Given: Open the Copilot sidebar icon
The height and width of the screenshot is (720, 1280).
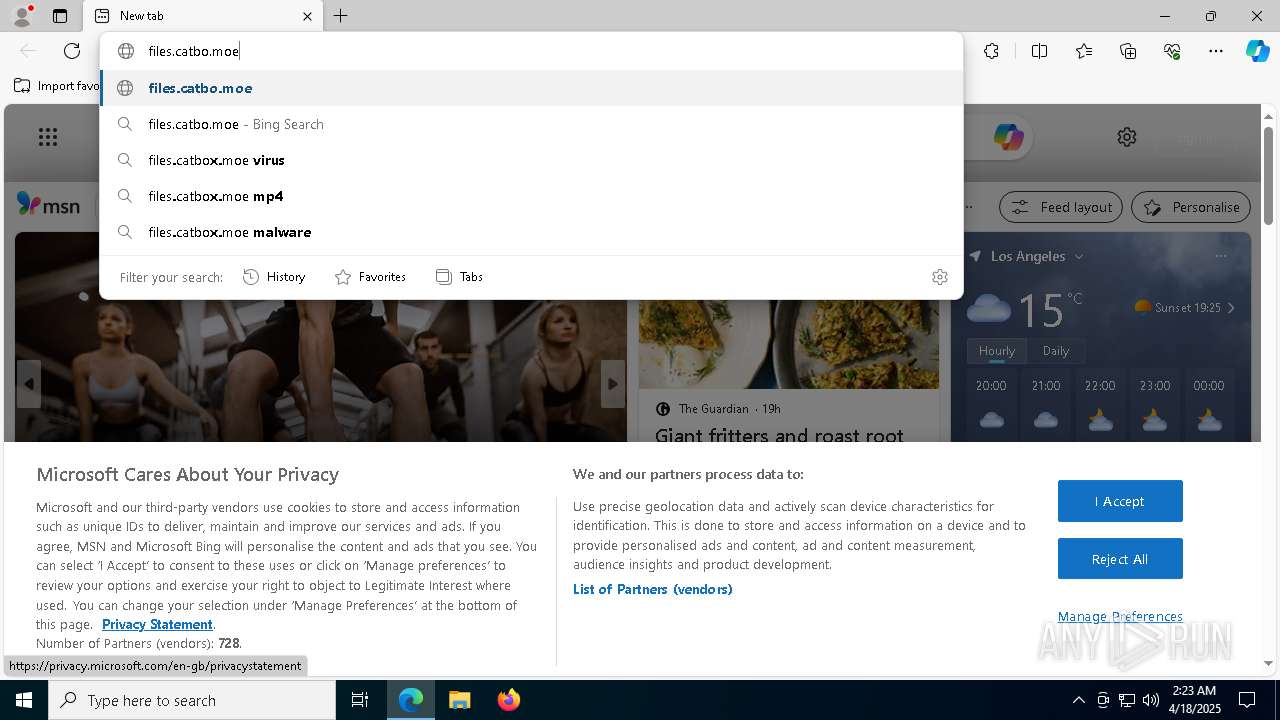Looking at the screenshot, I should (x=1257, y=51).
